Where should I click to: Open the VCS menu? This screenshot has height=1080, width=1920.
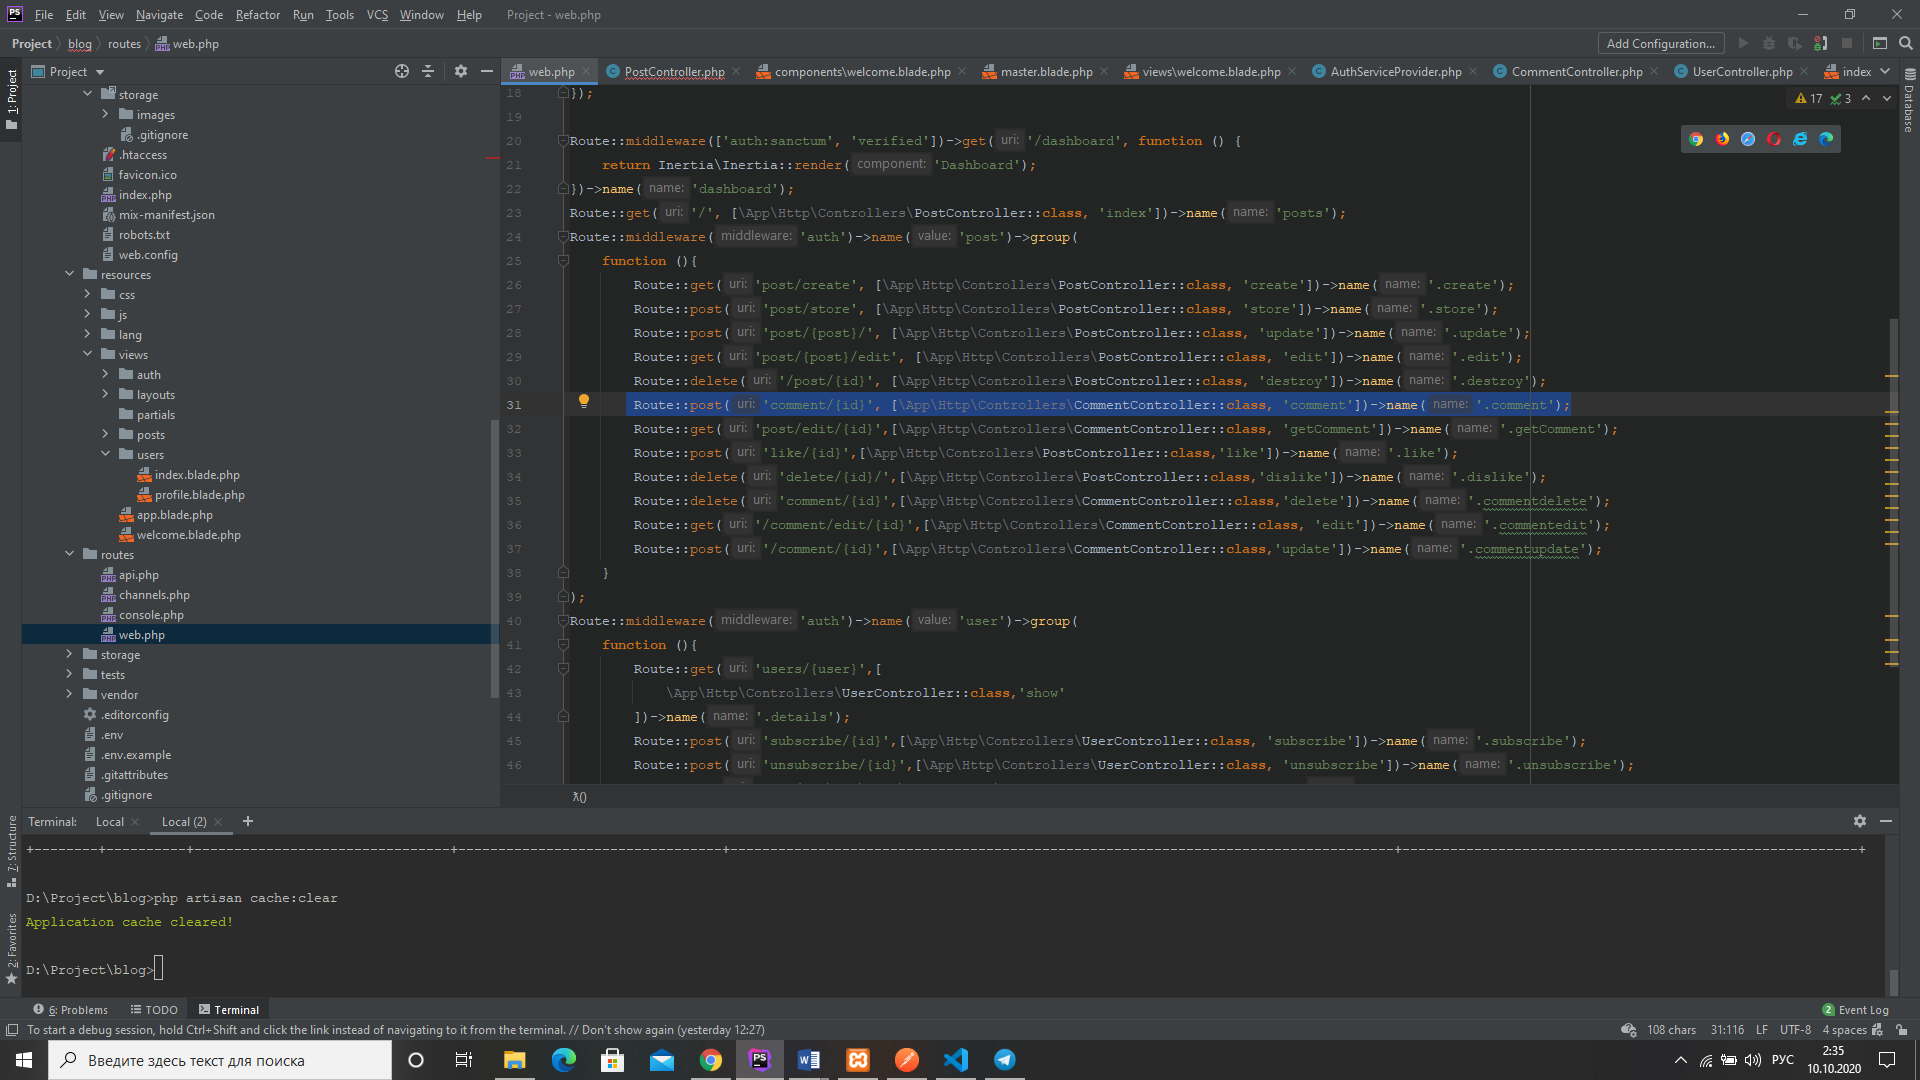377,15
